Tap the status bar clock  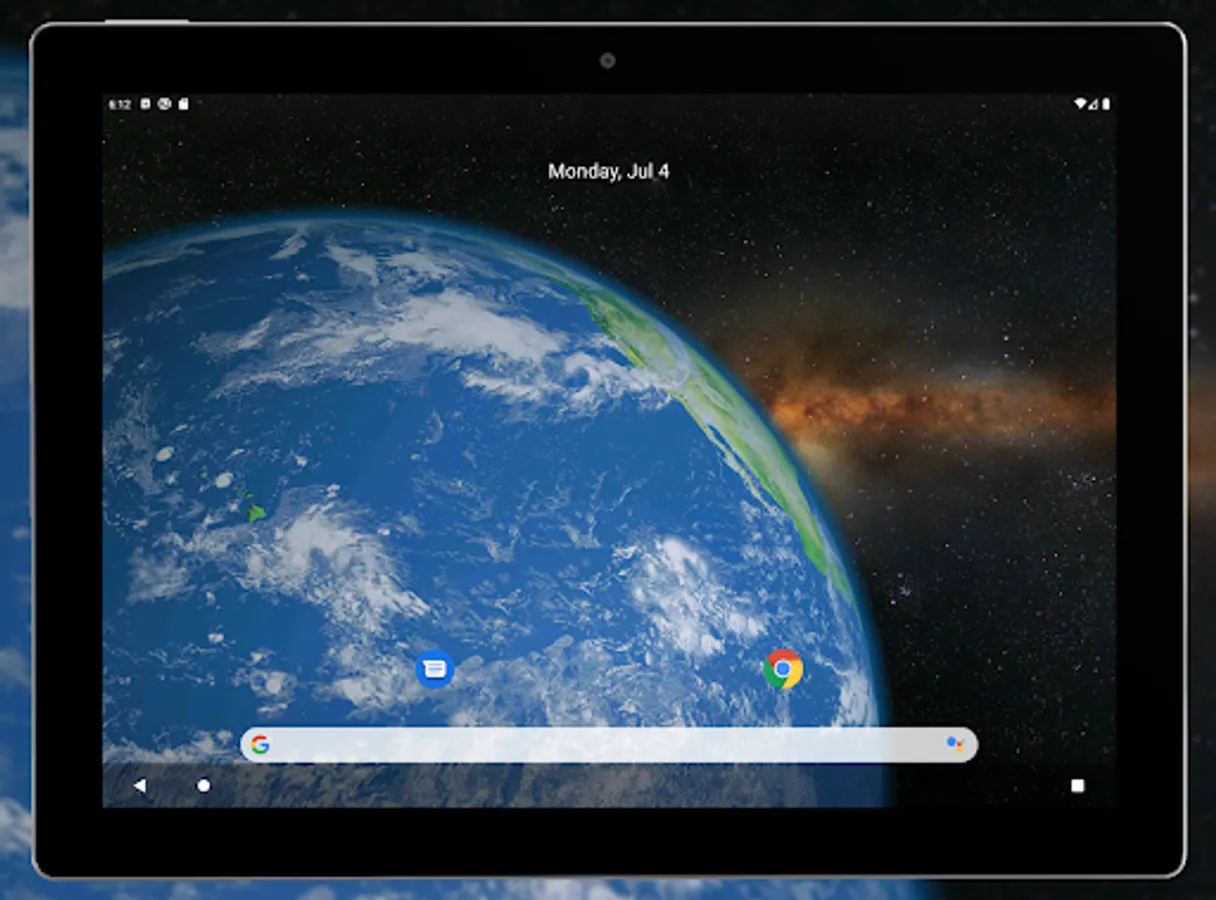tap(120, 104)
